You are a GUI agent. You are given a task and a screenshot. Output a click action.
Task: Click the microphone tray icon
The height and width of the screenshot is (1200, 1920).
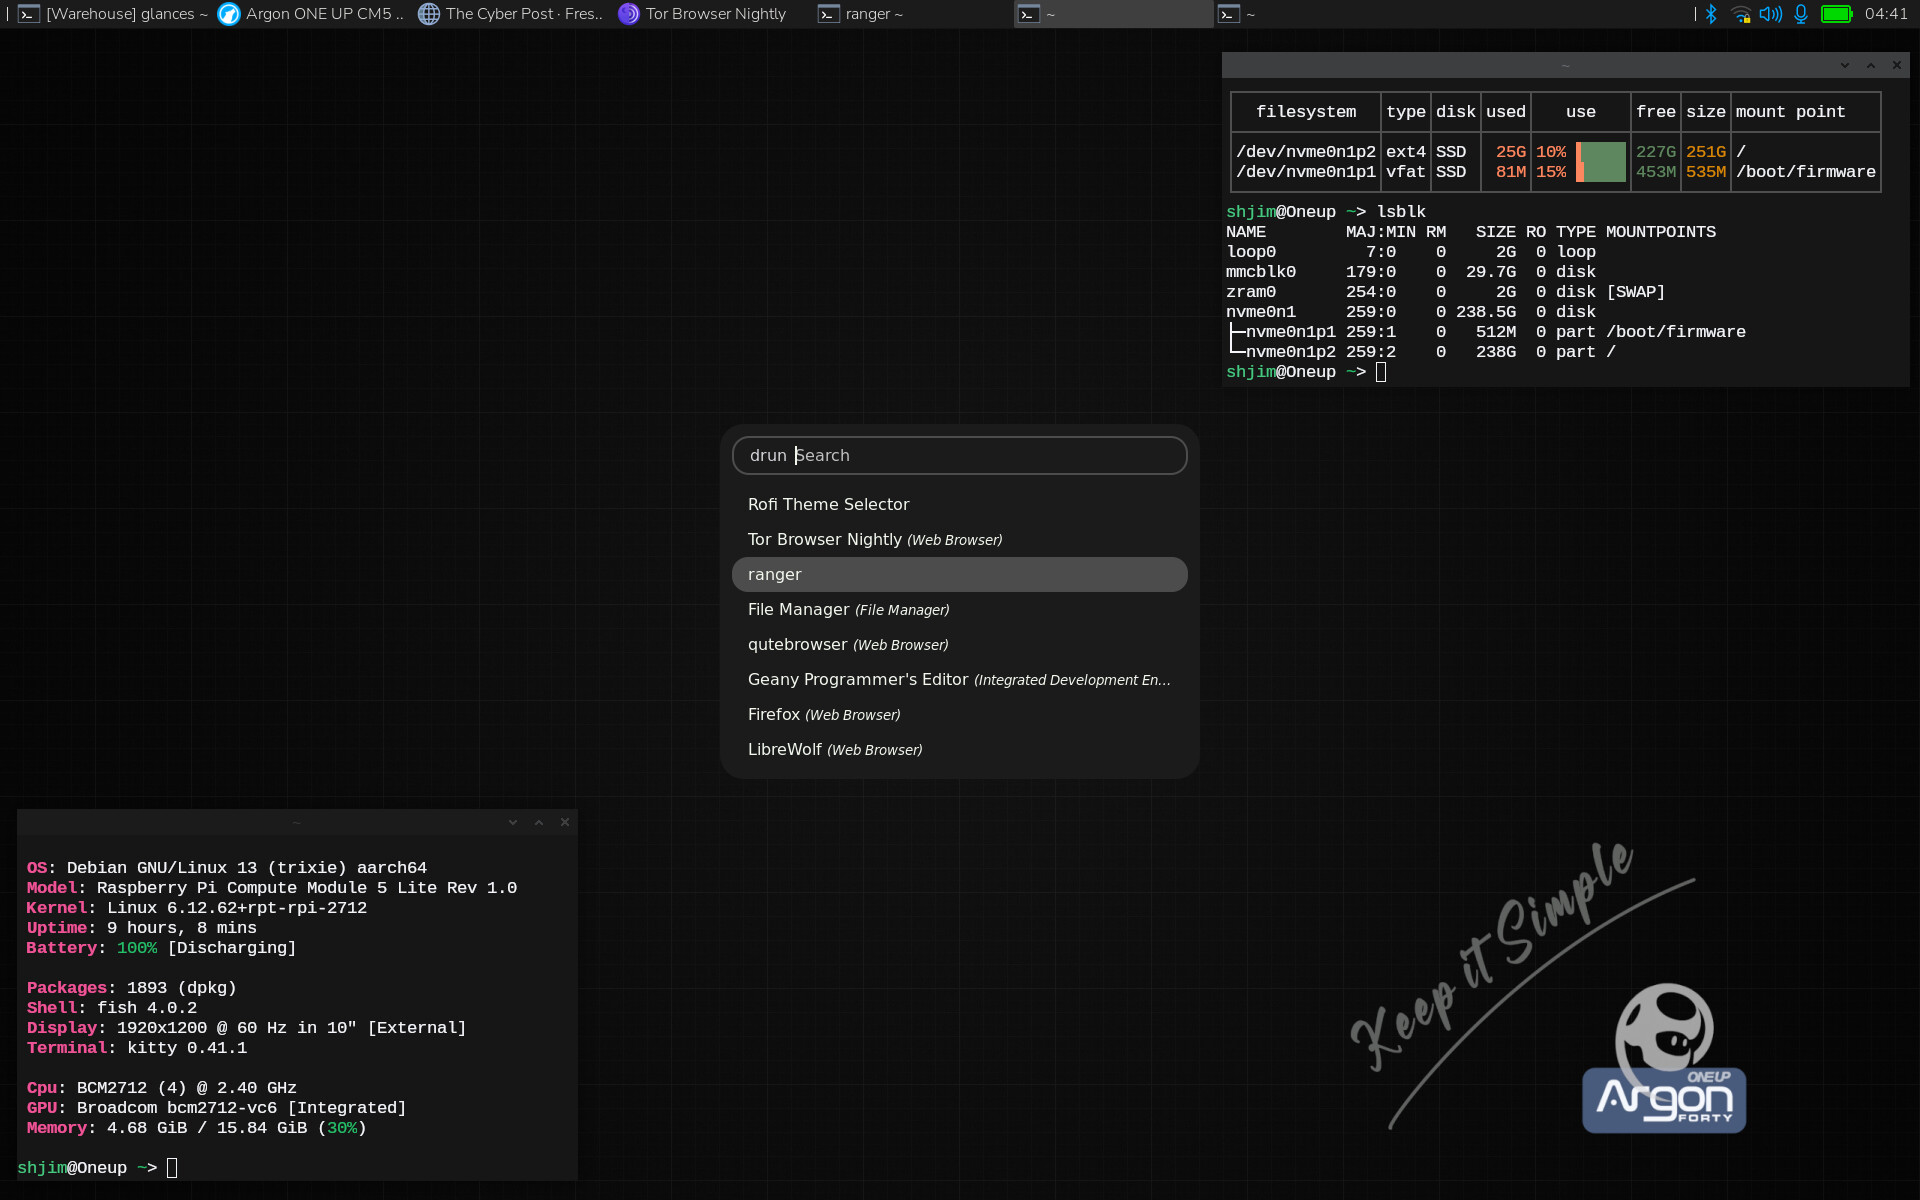click(1801, 14)
